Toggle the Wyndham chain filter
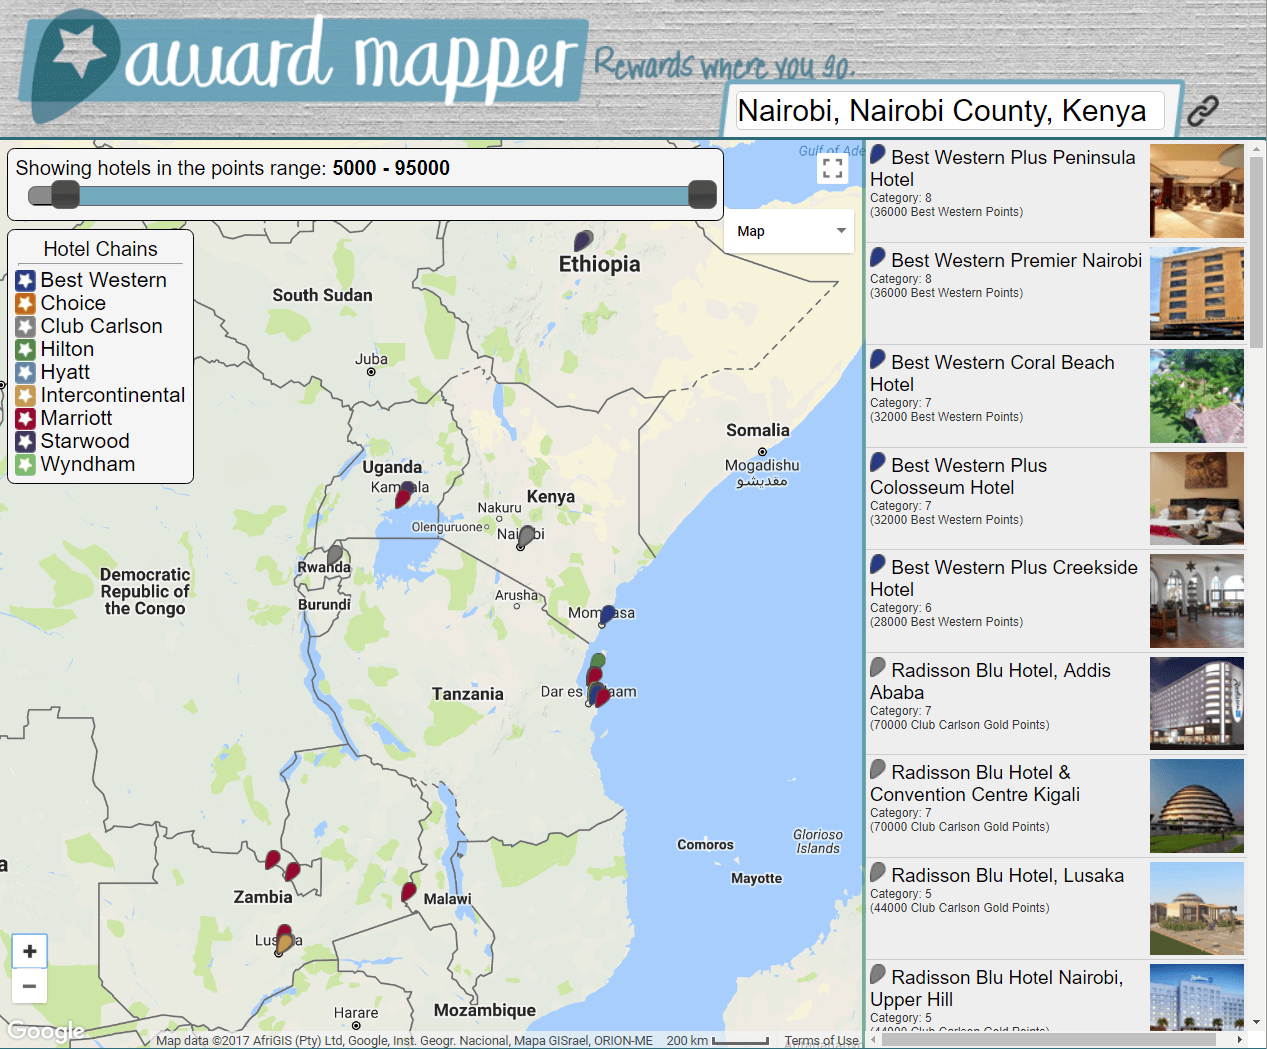This screenshot has width=1267, height=1049. (26, 465)
